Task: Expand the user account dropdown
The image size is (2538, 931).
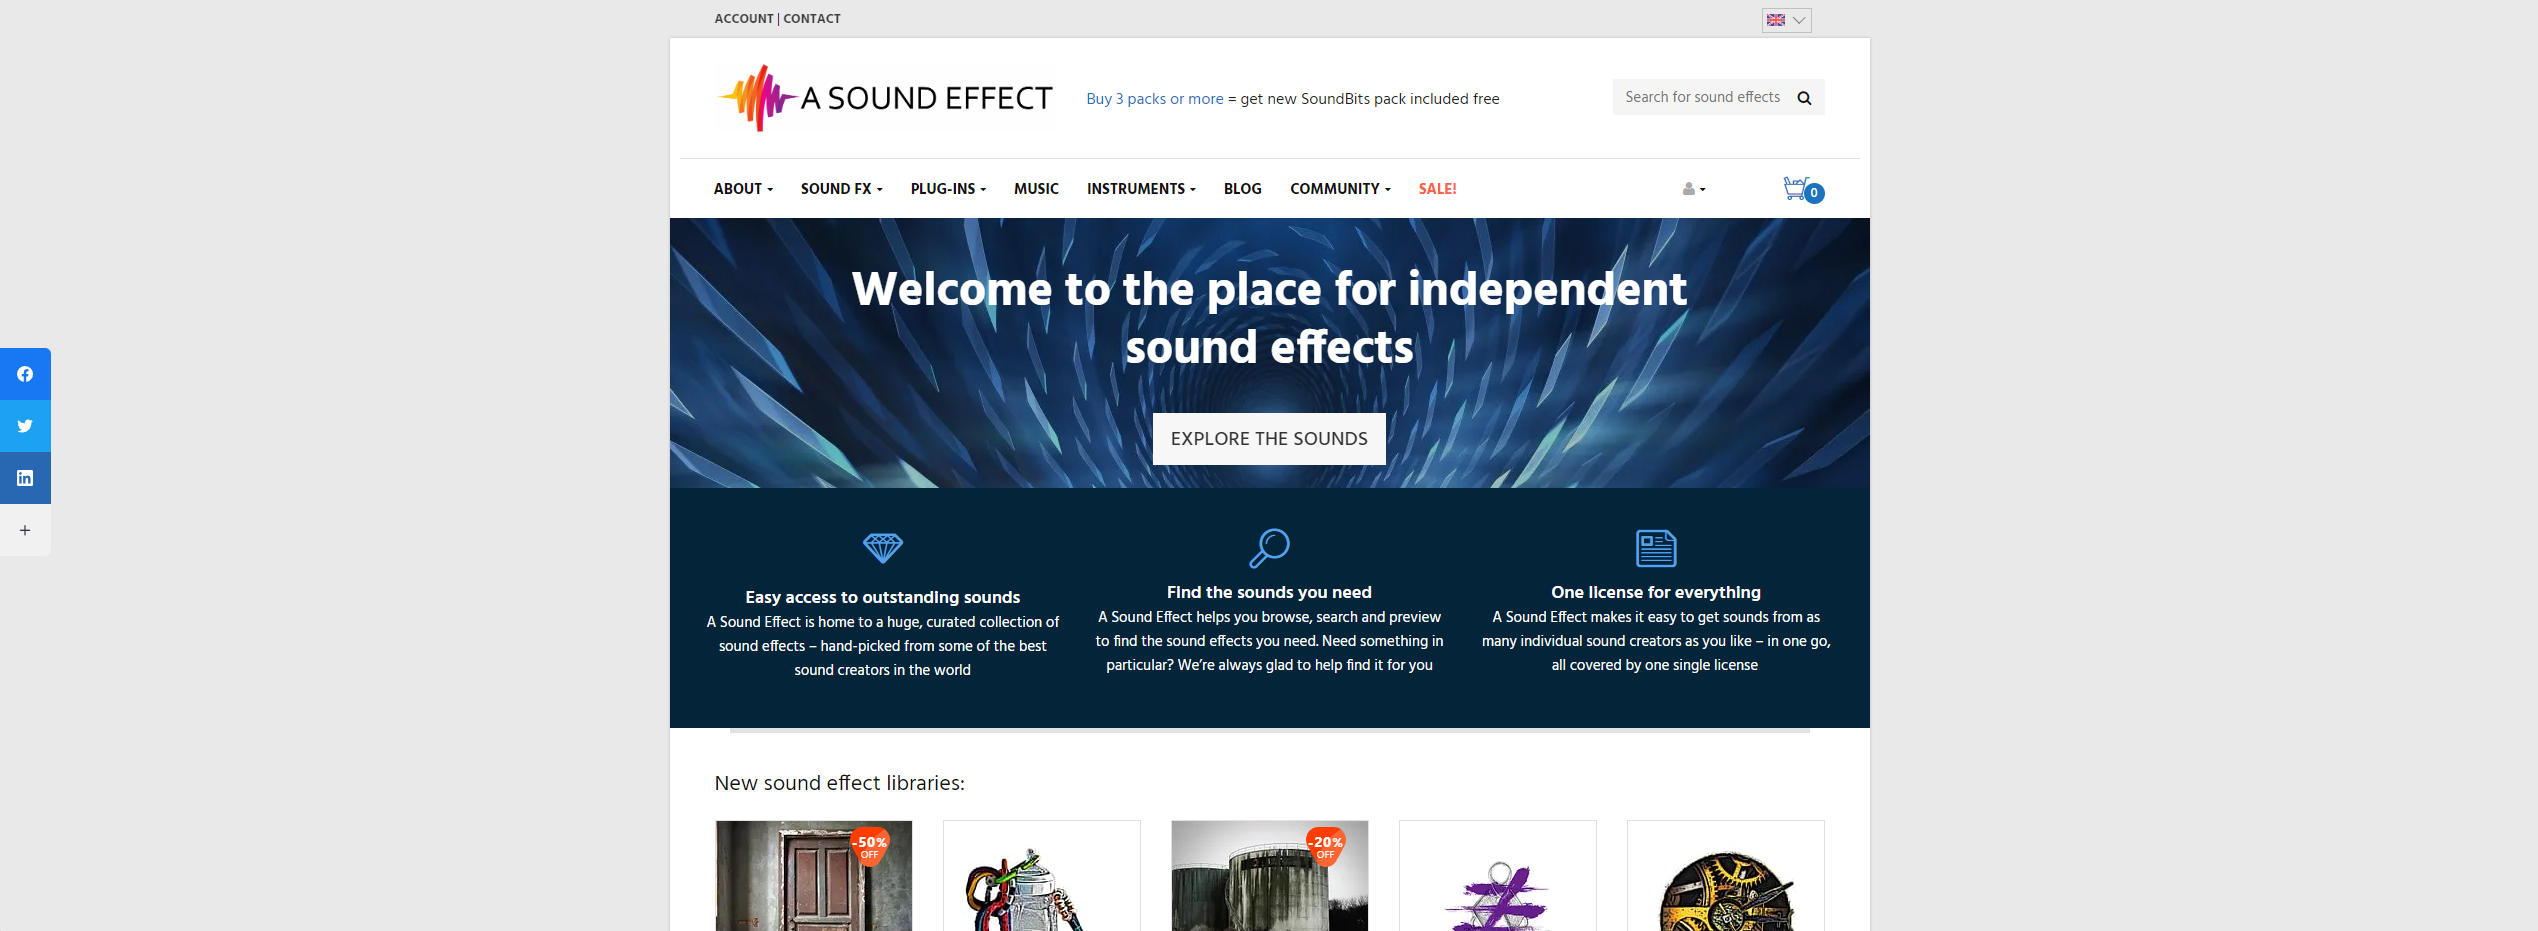Action: tap(1694, 188)
